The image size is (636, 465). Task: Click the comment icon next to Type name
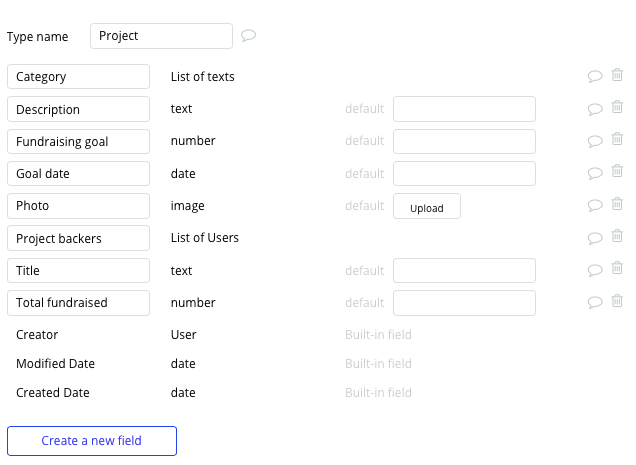[x=248, y=35]
